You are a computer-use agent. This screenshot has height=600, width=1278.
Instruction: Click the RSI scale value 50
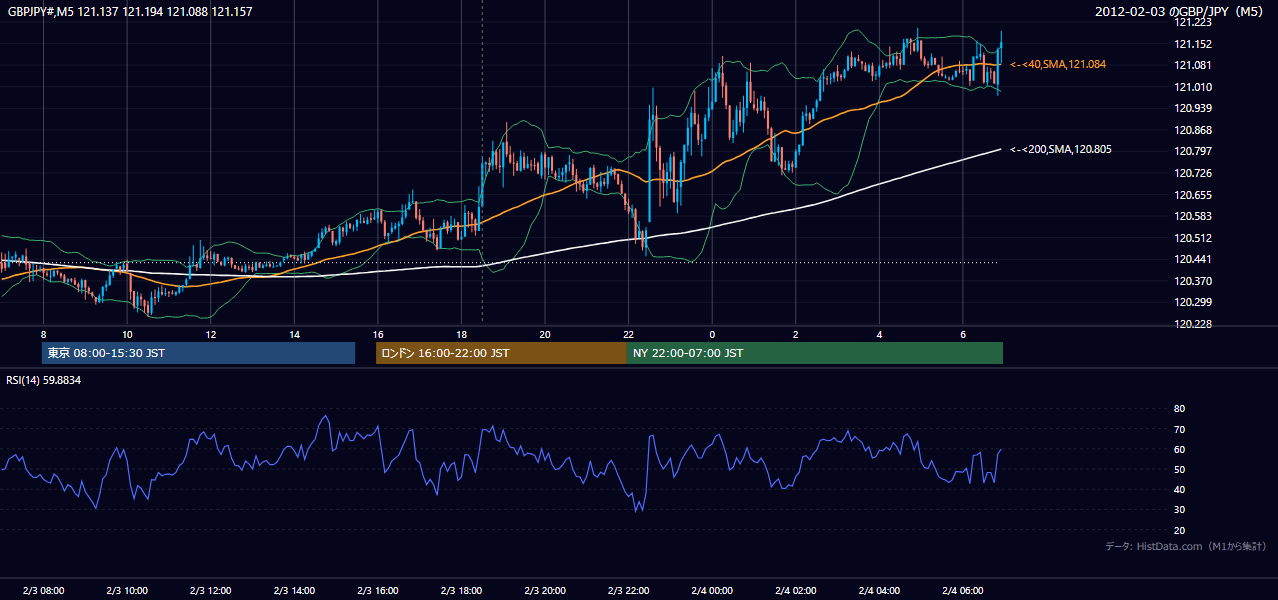coord(1180,469)
